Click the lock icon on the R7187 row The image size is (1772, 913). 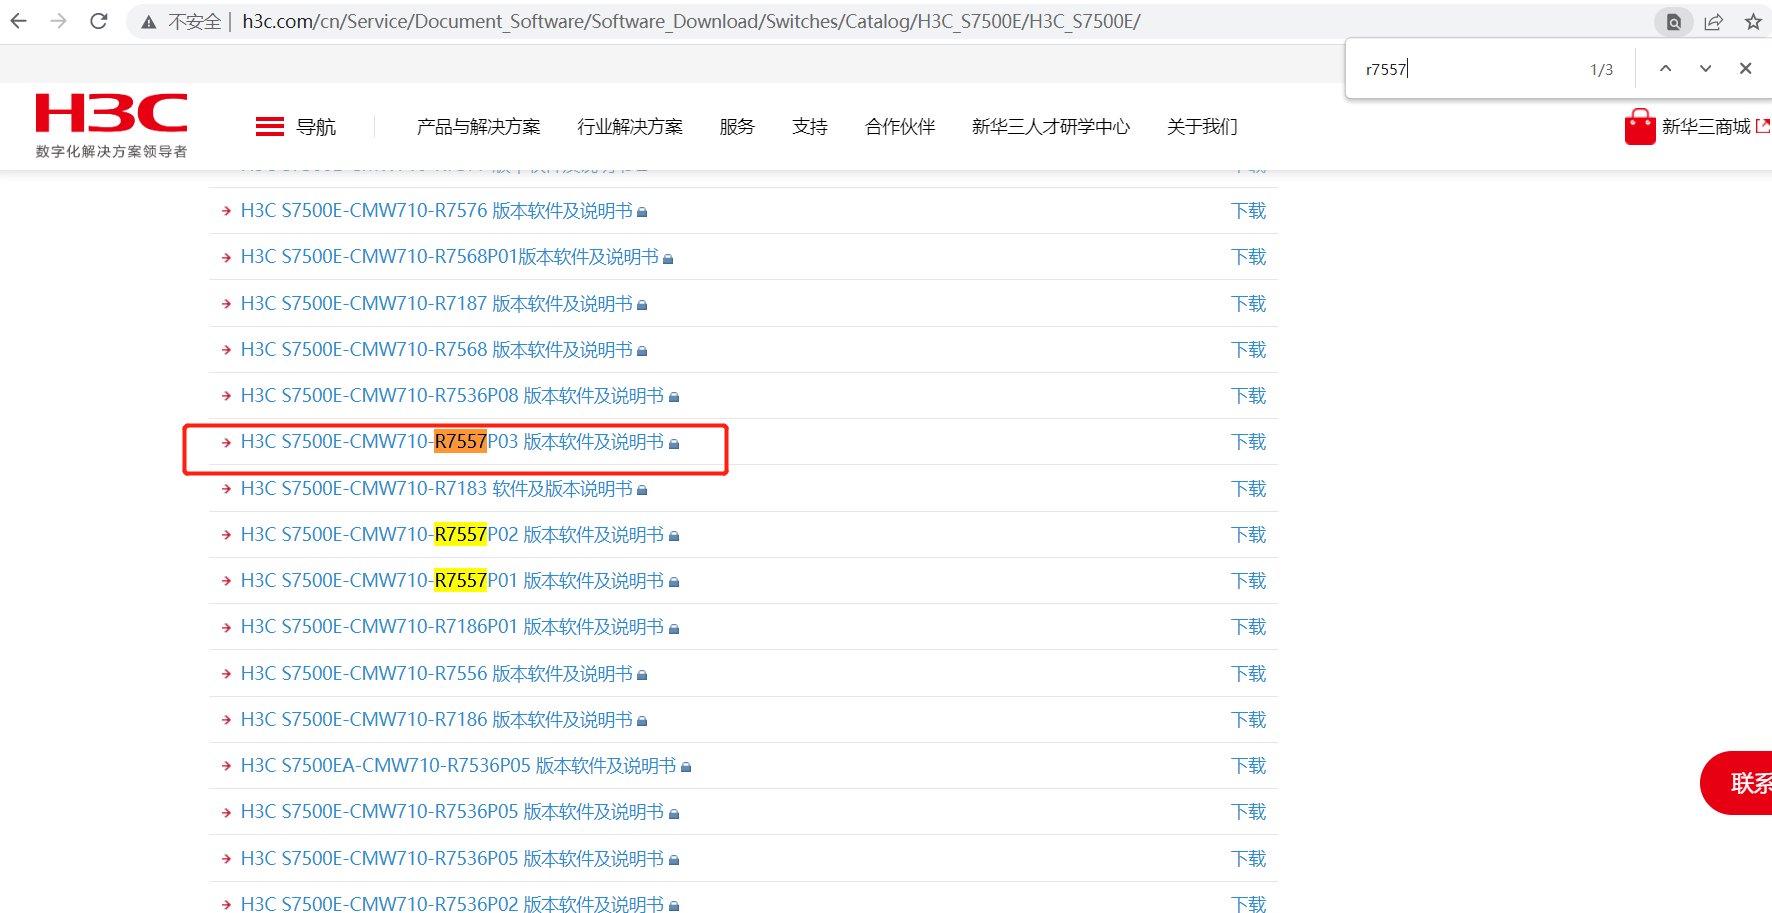pyautogui.click(x=642, y=305)
